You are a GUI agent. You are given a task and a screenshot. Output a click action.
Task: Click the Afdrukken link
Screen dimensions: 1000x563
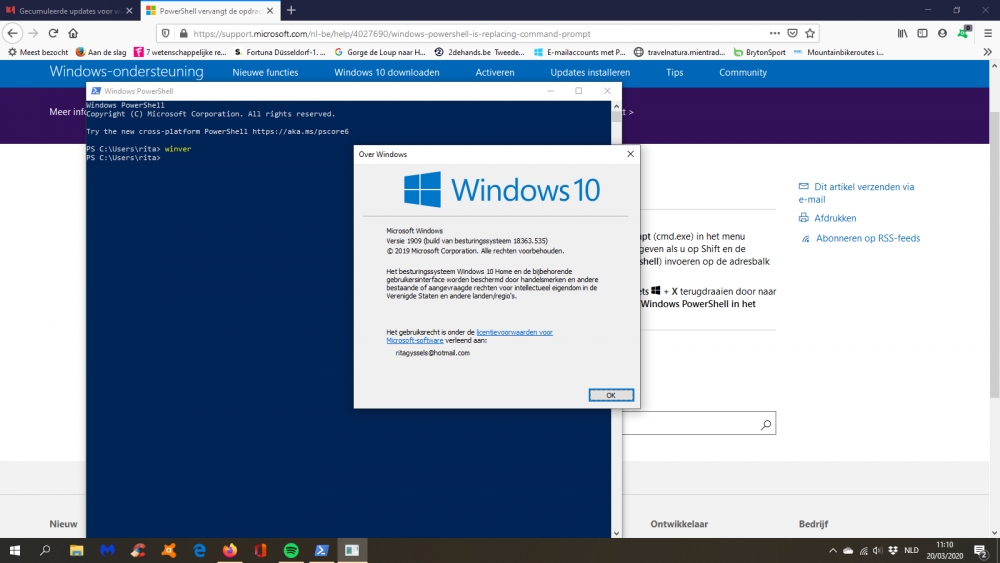coord(835,218)
